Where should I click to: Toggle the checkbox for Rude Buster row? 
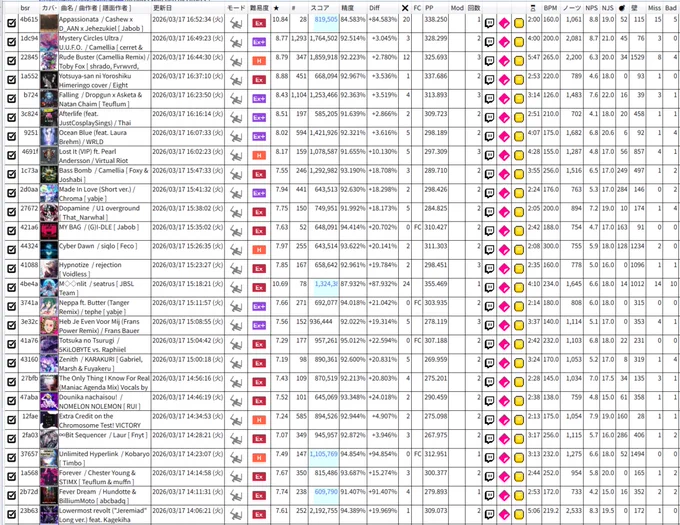pyautogui.click(x=12, y=61)
